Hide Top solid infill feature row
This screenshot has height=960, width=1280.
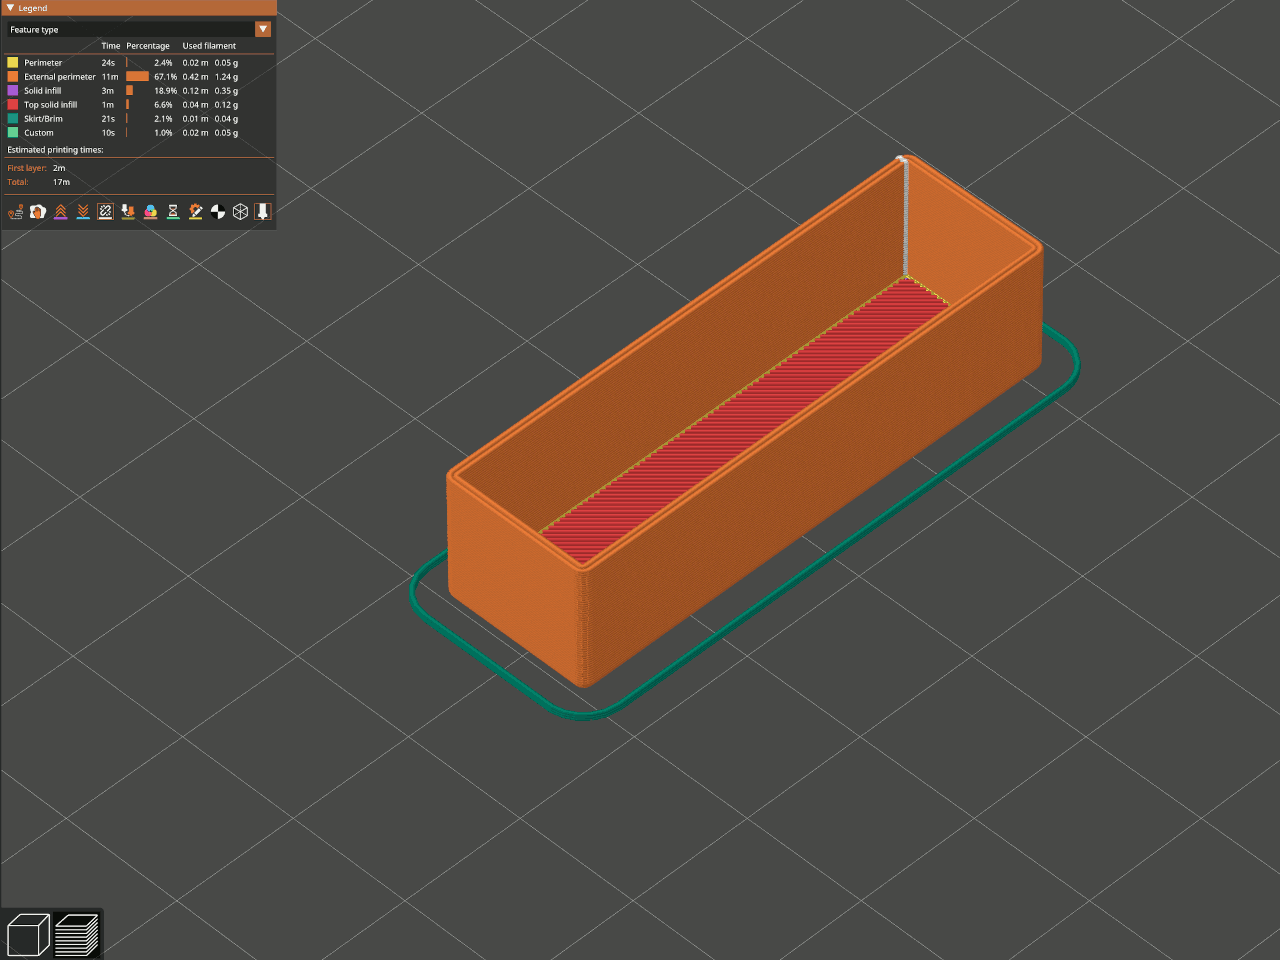click(x=139, y=104)
